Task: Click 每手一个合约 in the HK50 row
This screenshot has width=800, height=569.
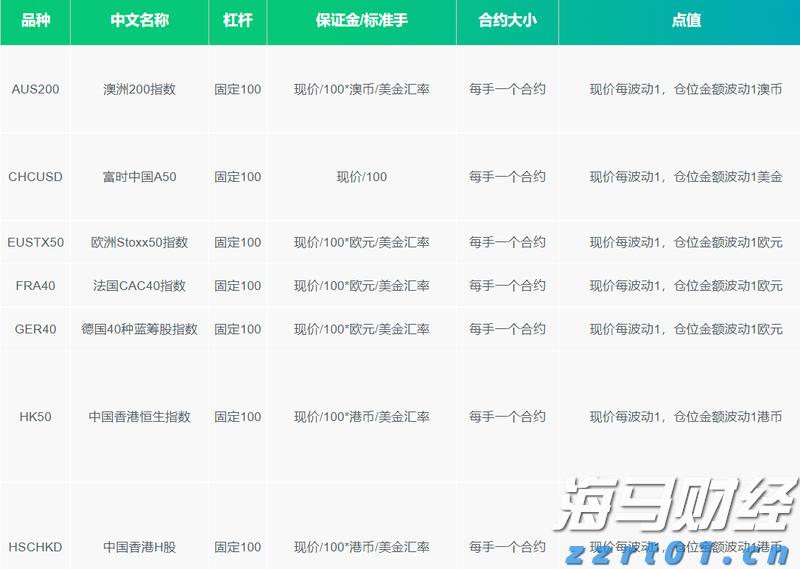Action: (508, 417)
